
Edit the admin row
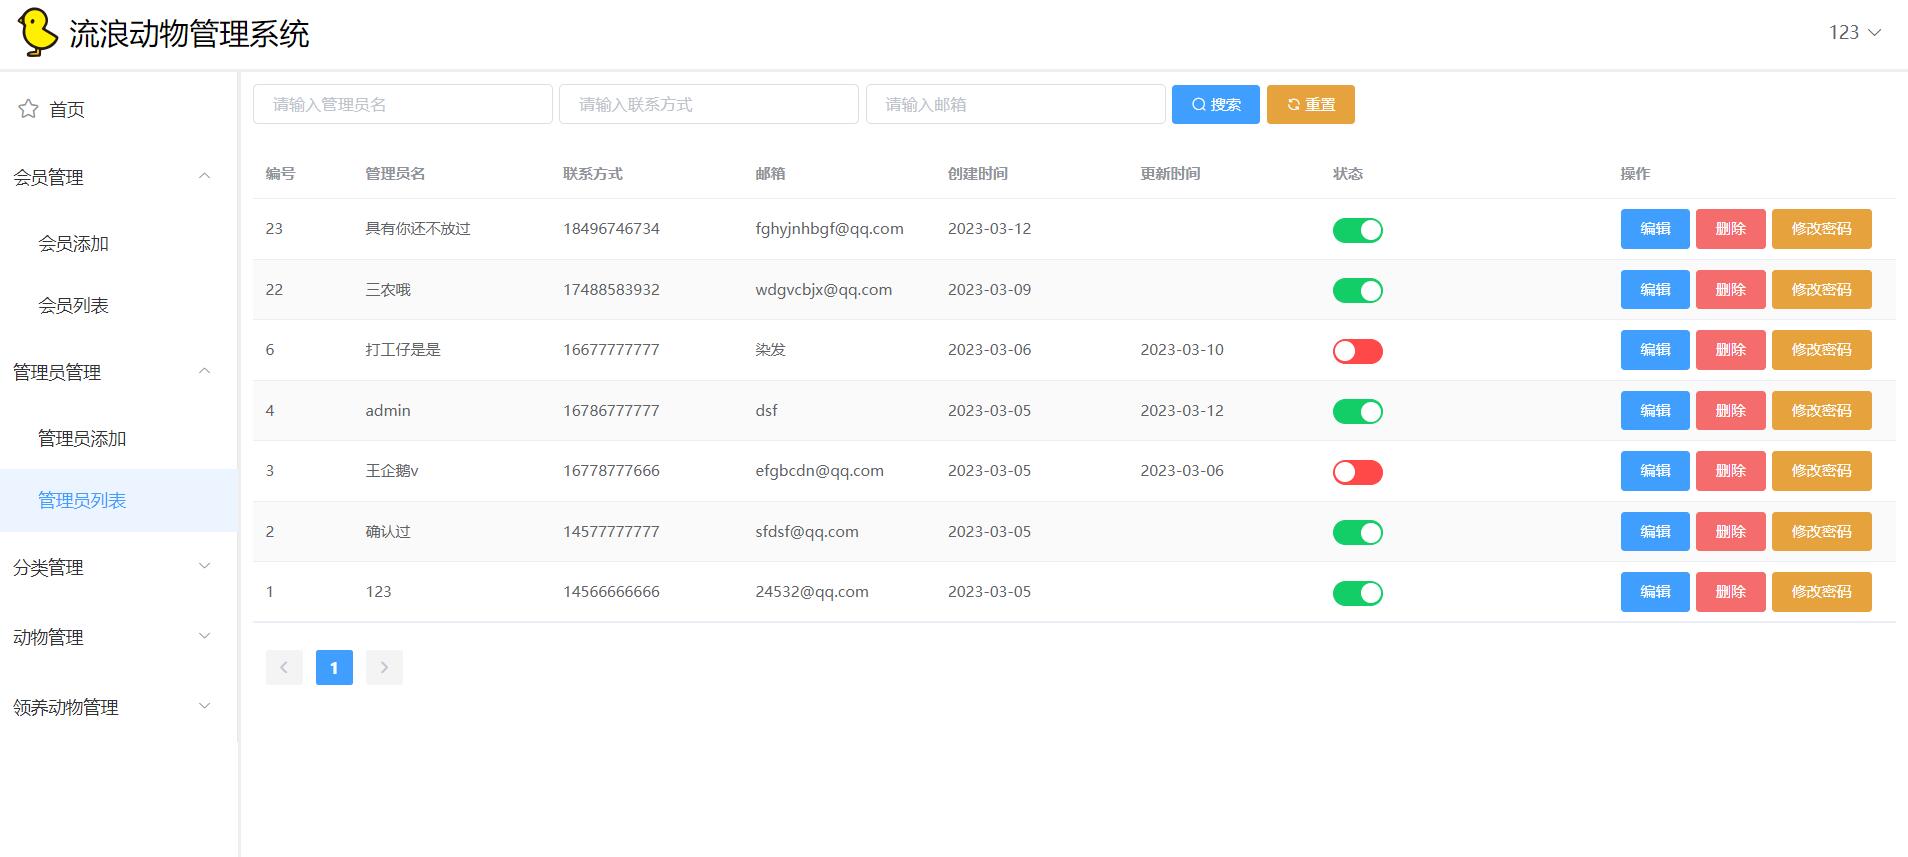[1655, 411]
